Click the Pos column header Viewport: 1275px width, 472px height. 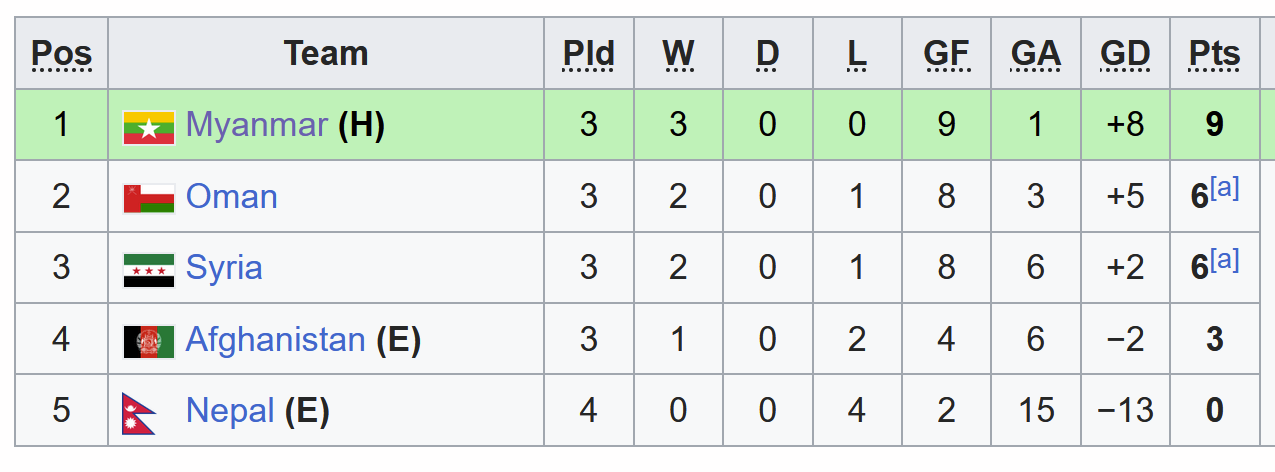tap(62, 53)
